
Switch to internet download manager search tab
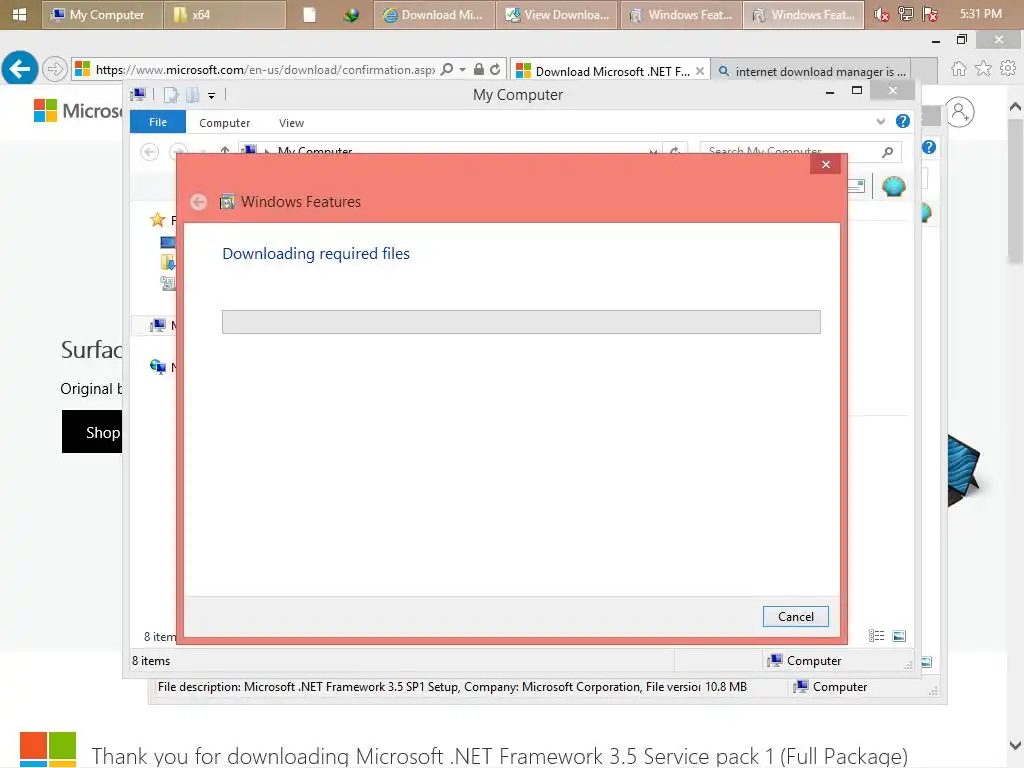[813, 71]
